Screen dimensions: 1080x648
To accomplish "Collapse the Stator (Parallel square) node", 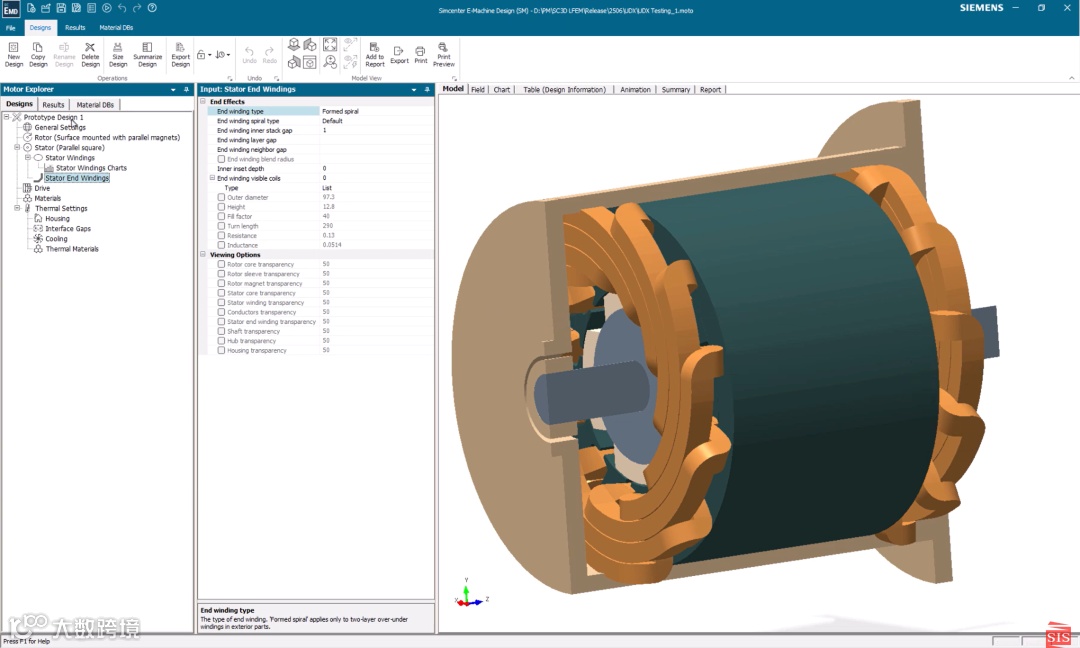I will [17, 147].
